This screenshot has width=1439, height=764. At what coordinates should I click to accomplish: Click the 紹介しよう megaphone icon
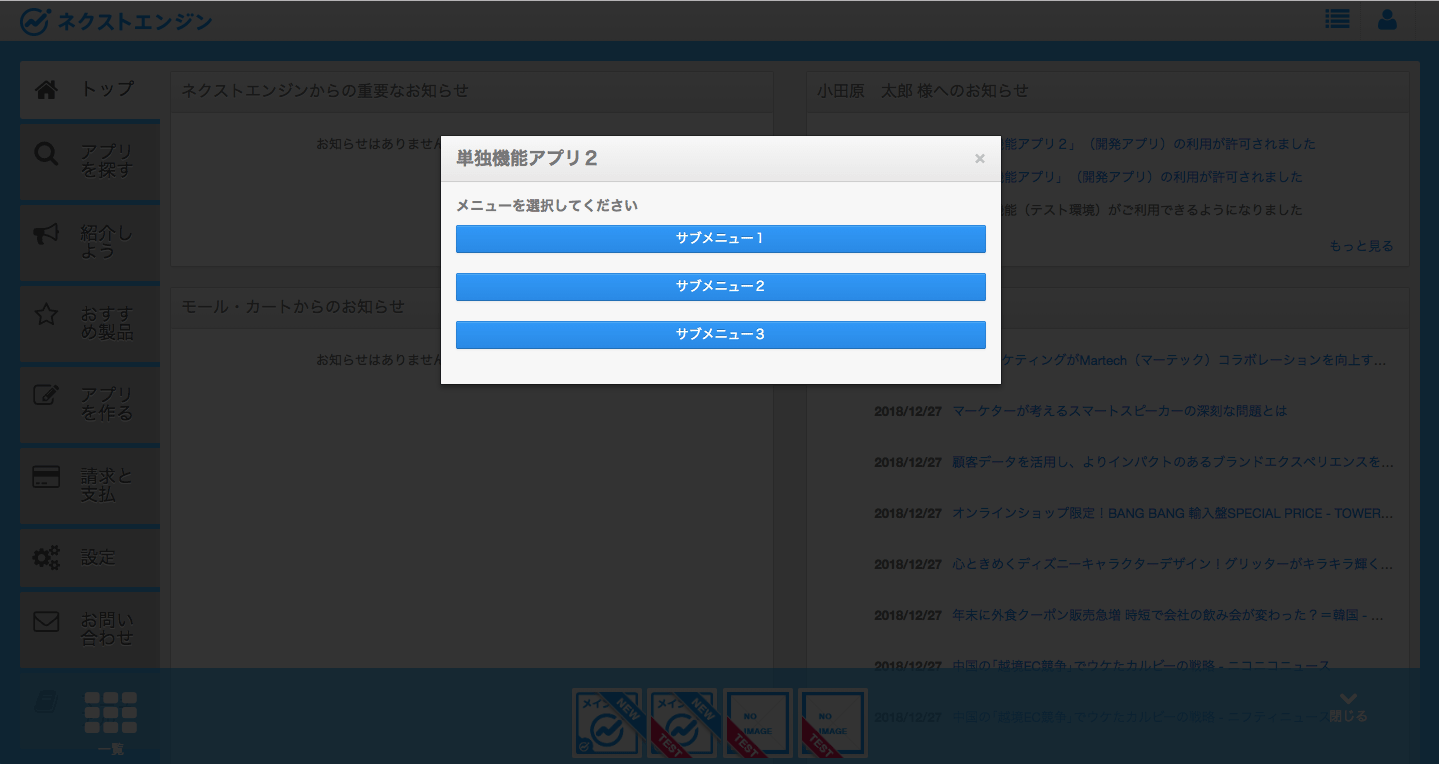[47, 234]
